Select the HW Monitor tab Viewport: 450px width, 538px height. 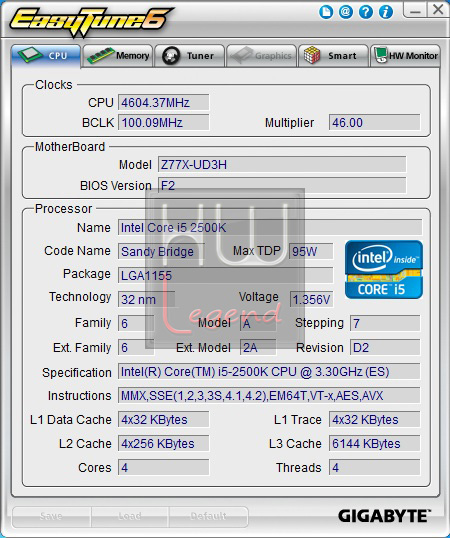(405, 56)
